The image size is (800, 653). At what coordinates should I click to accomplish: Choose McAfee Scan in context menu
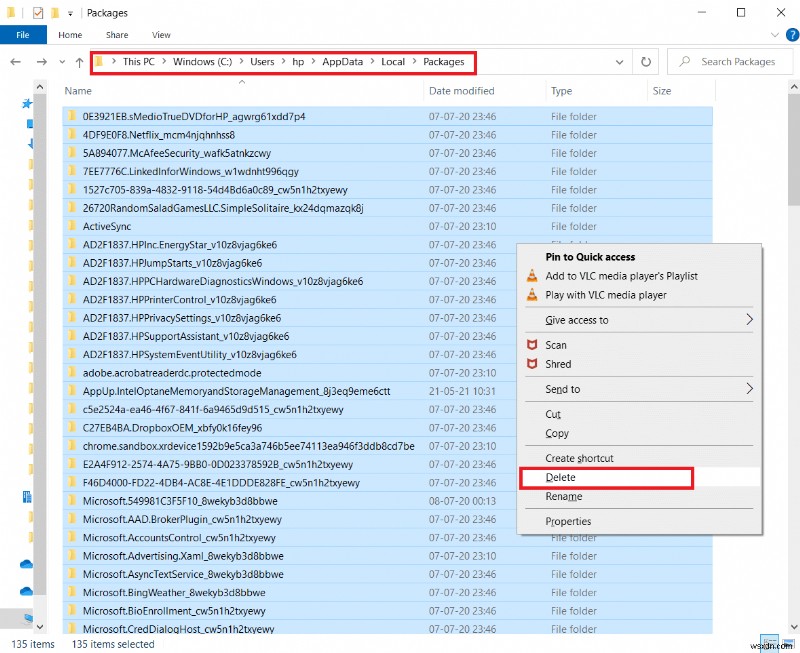point(556,345)
